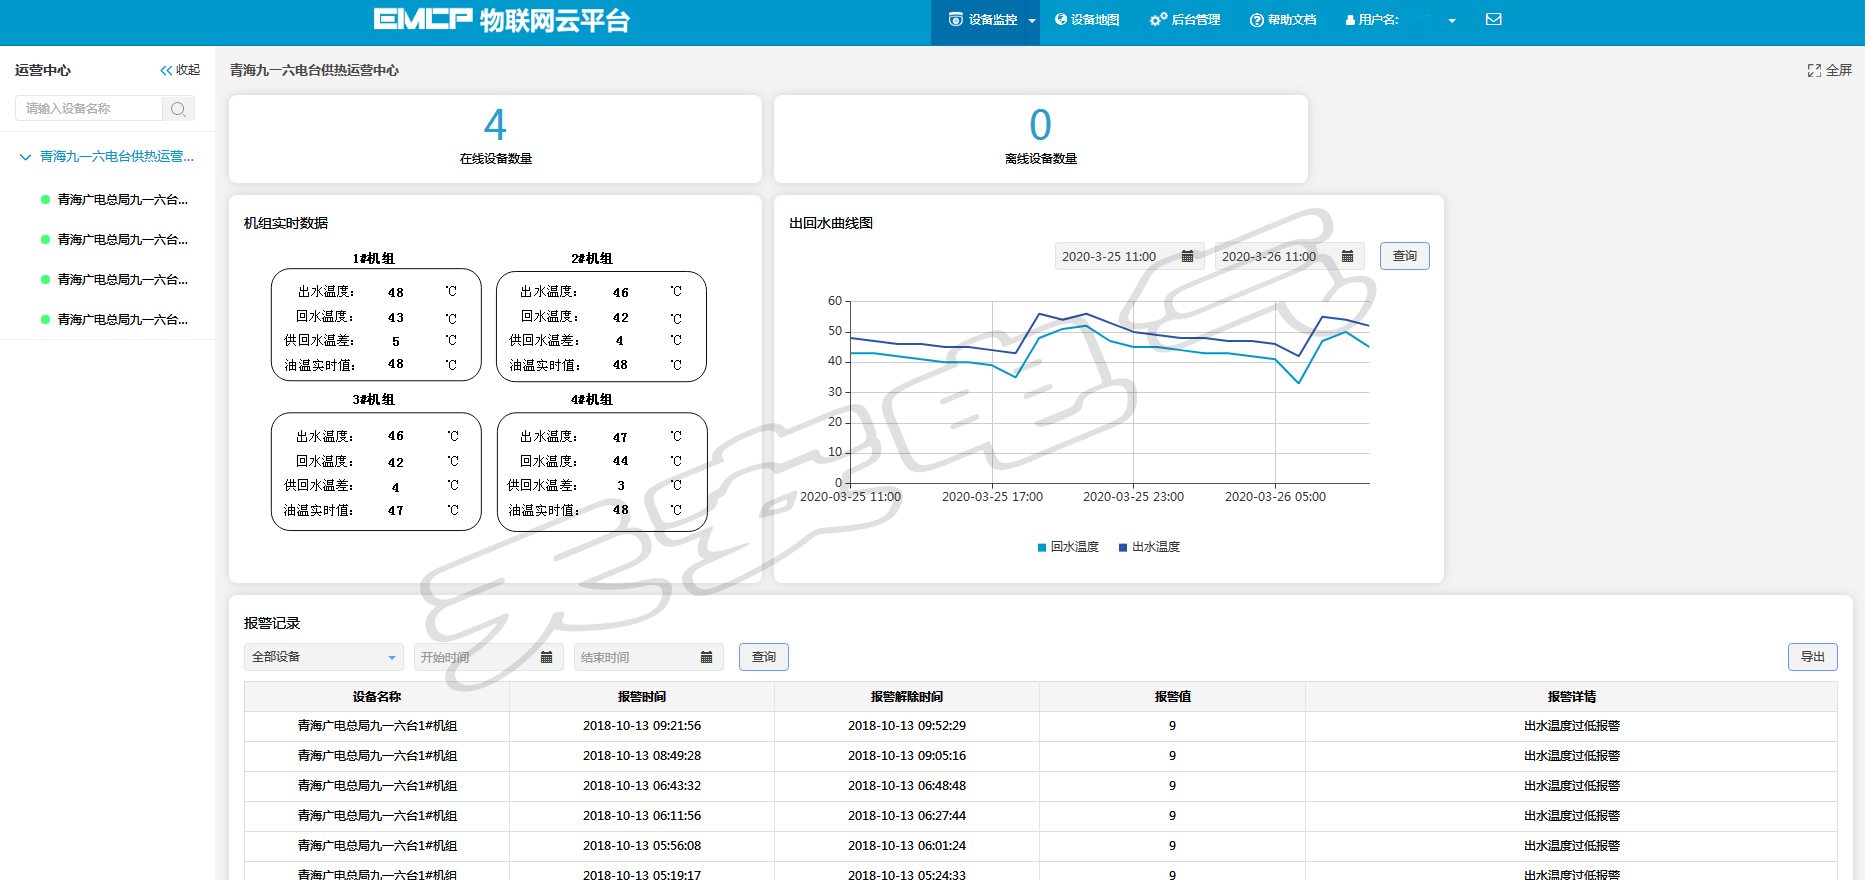The image size is (1865, 880).
Task: Toggle 回水温度 legend series
Action: 1068,547
